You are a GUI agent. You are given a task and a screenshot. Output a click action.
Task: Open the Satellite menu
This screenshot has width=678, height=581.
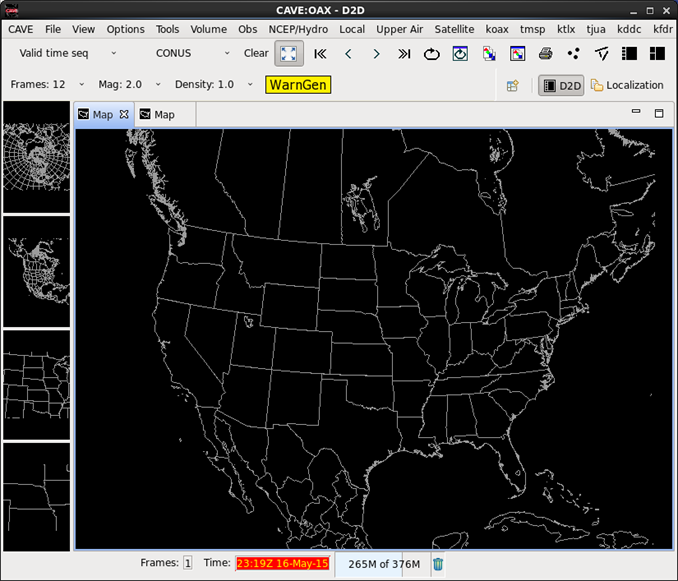(x=454, y=29)
